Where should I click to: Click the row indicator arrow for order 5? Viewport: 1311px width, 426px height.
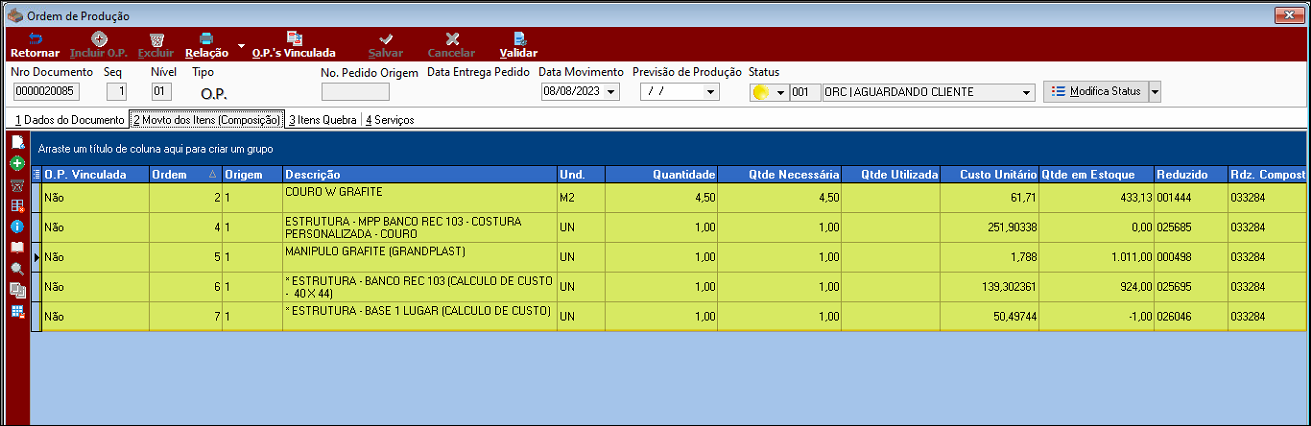point(37,258)
